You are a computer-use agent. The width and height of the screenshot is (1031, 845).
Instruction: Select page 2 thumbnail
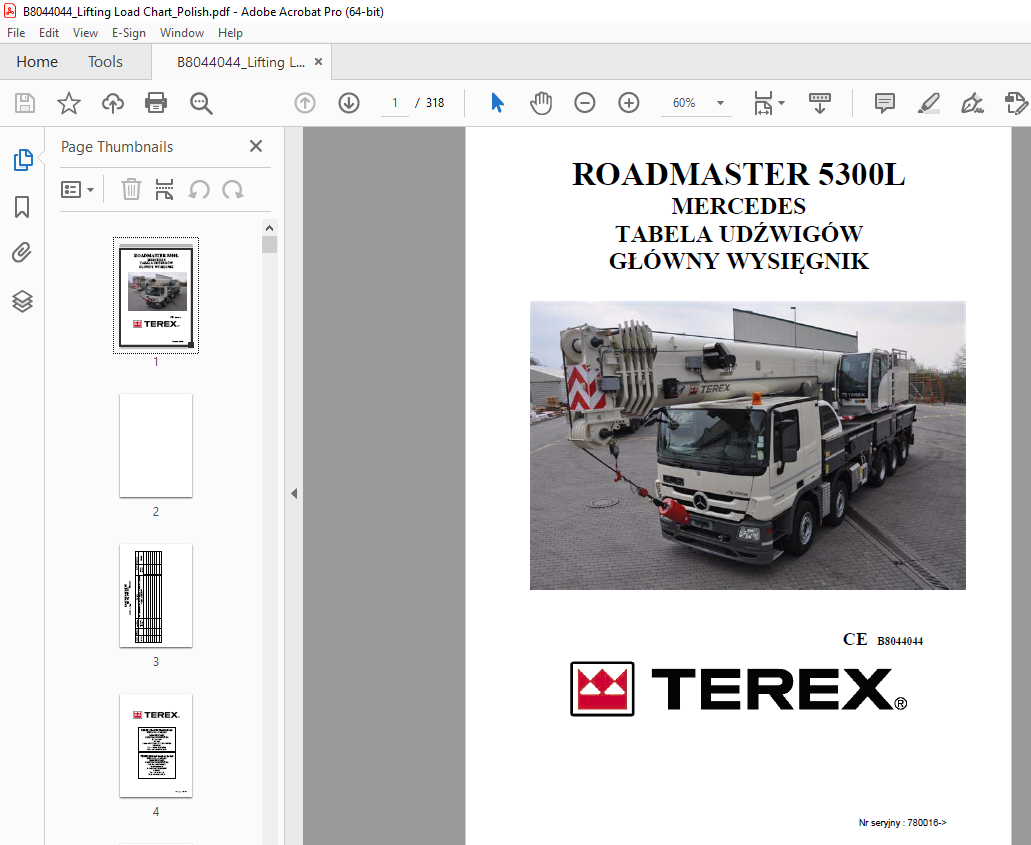point(156,446)
